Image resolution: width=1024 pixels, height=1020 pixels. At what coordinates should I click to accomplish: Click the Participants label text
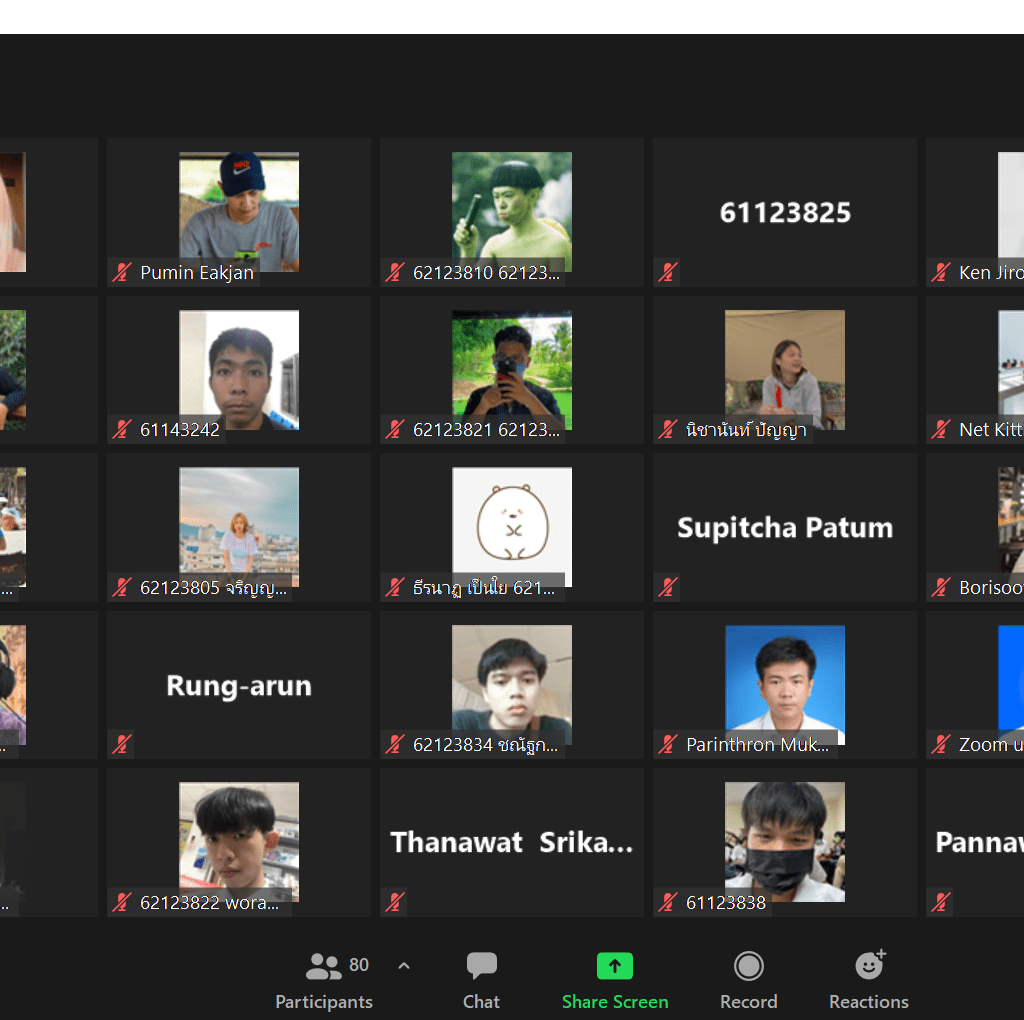click(324, 1002)
